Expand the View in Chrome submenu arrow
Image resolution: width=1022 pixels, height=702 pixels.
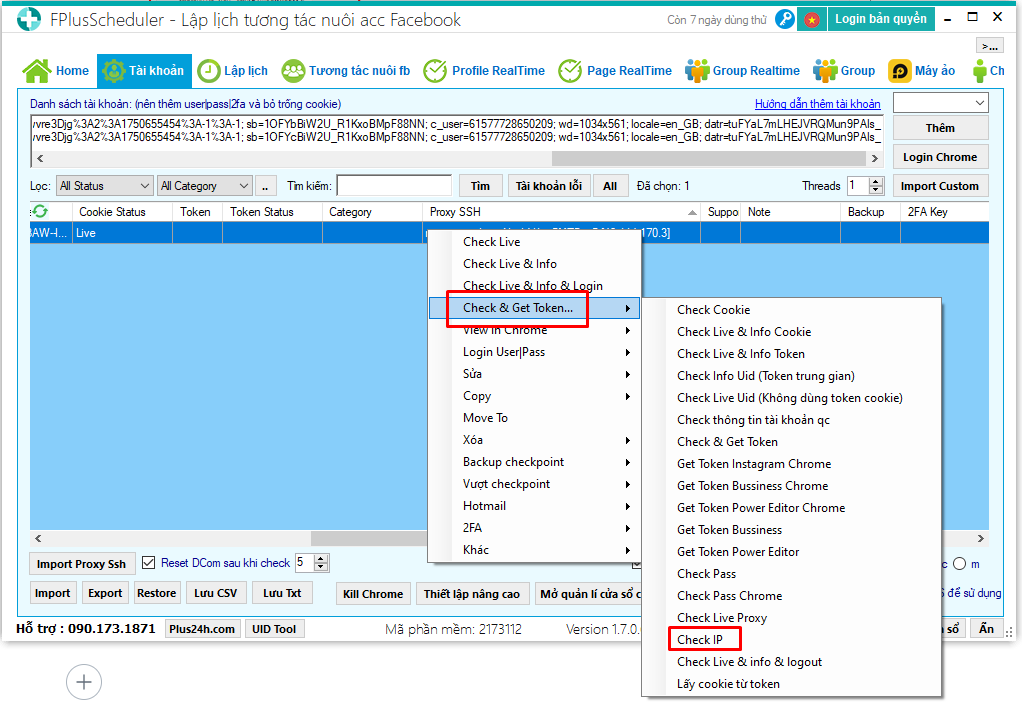pos(628,330)
